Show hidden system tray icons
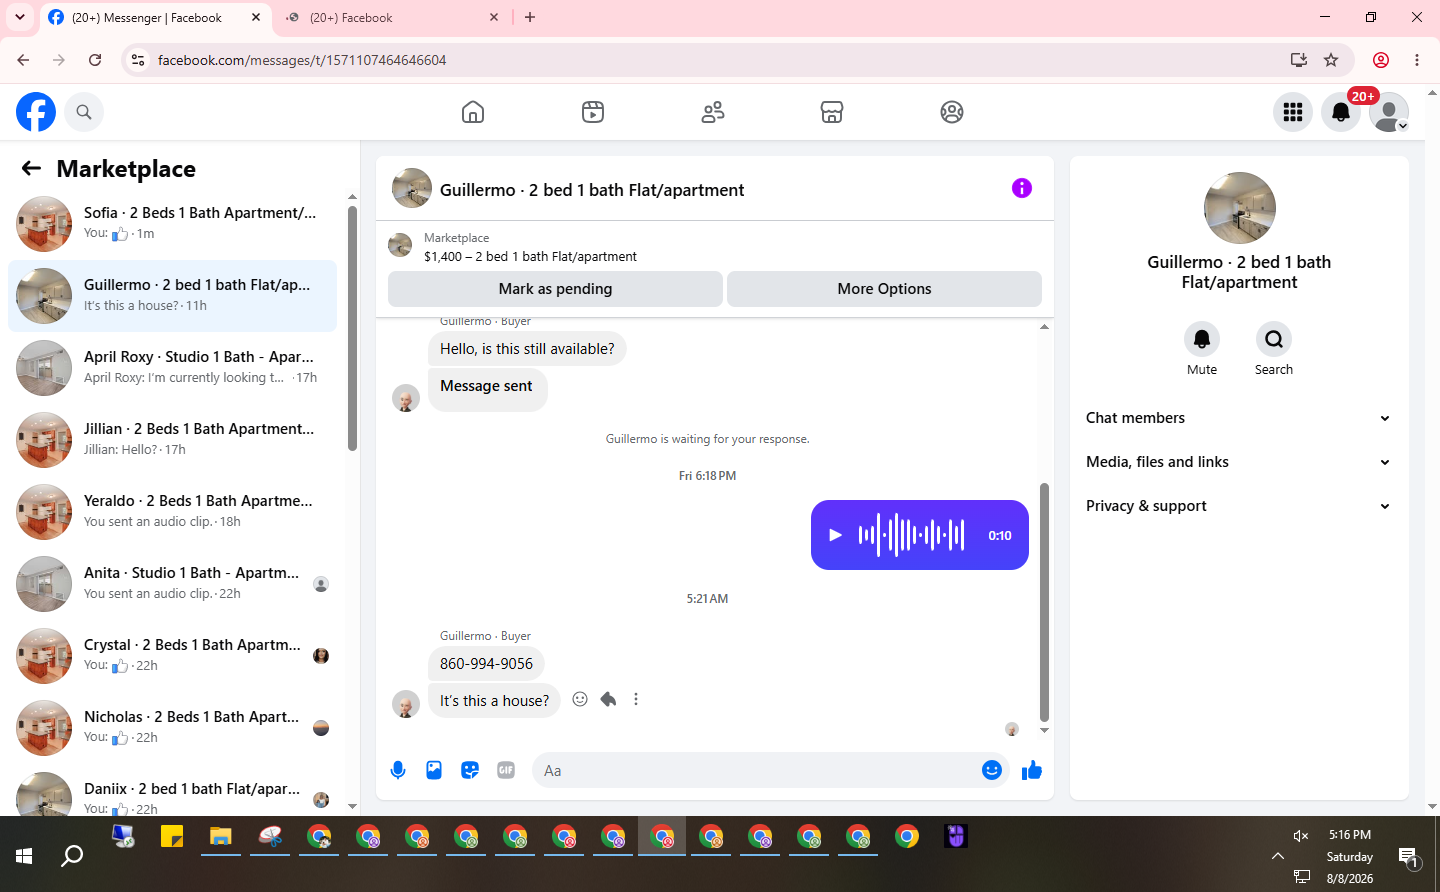The width and height of the screenshot is (1440, 892). pyautogui.click(x=1277, y=856)
